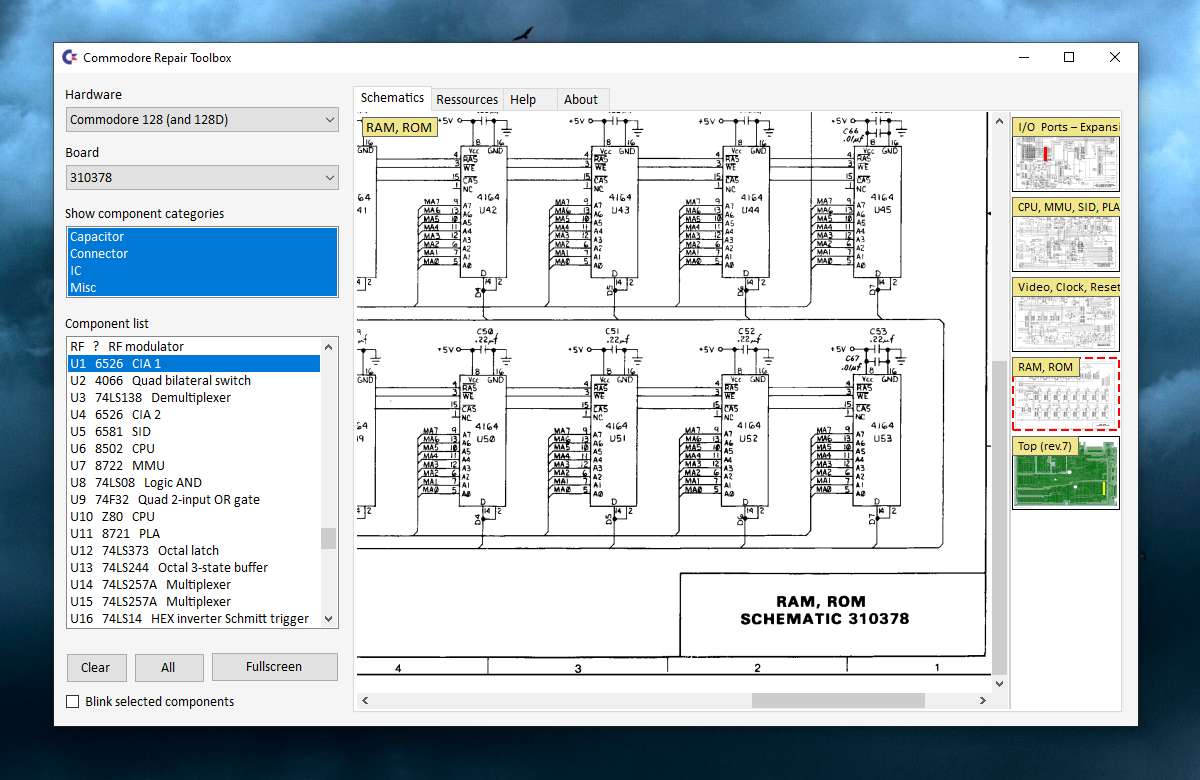Select U9 74F32 Quad 2-input OR gate

click(194, 500)
